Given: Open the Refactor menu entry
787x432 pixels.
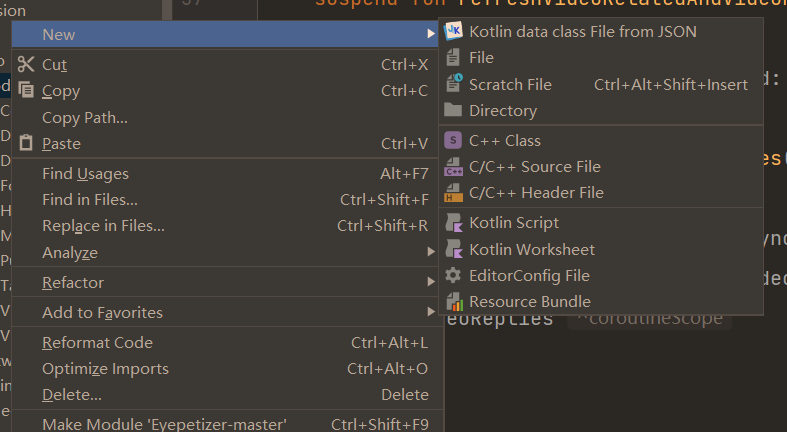Looking at the screenshot, I should point(225,282).
